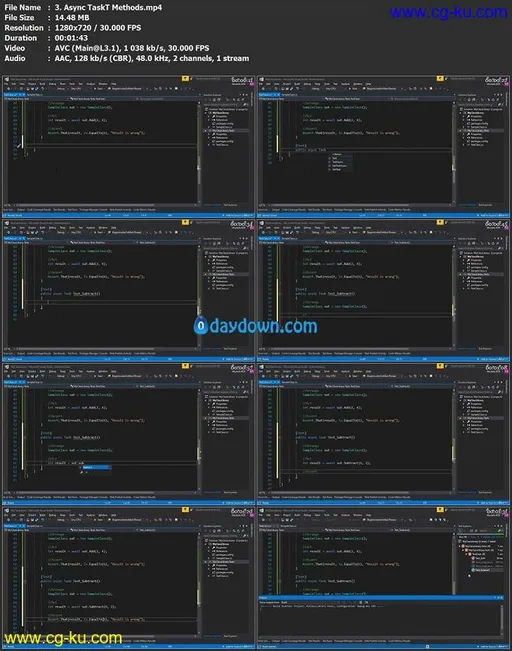Click the file size value "14.48 MB"

pyautogui.click(x=72, y=17)
